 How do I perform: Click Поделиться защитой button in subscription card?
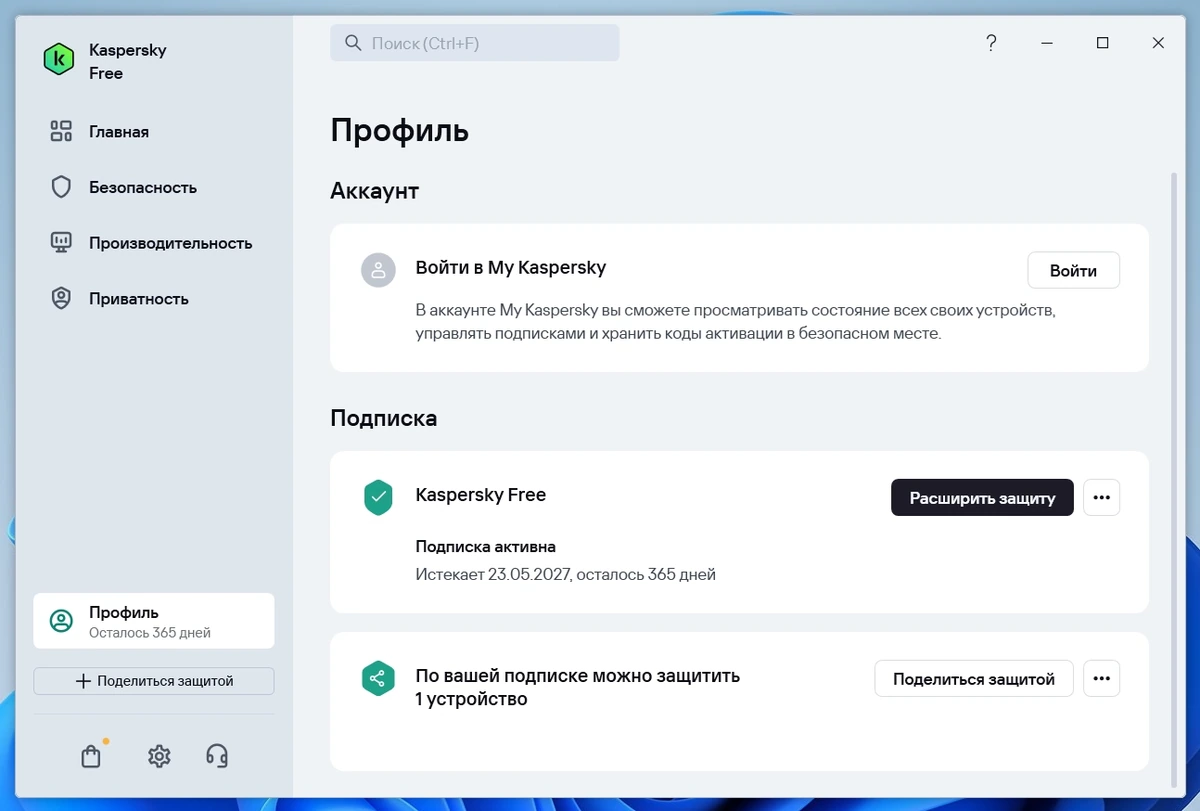pyautogui.click(x=974, y=679)
